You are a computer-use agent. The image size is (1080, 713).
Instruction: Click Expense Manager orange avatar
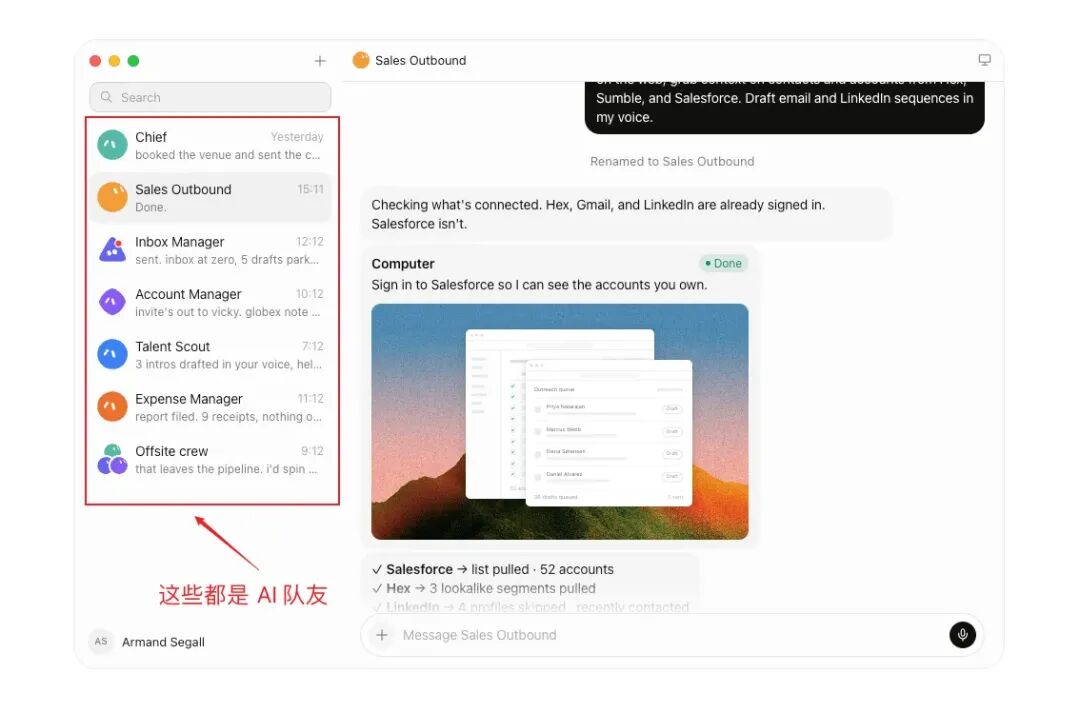pyautogui.click(x=112, y=406)
